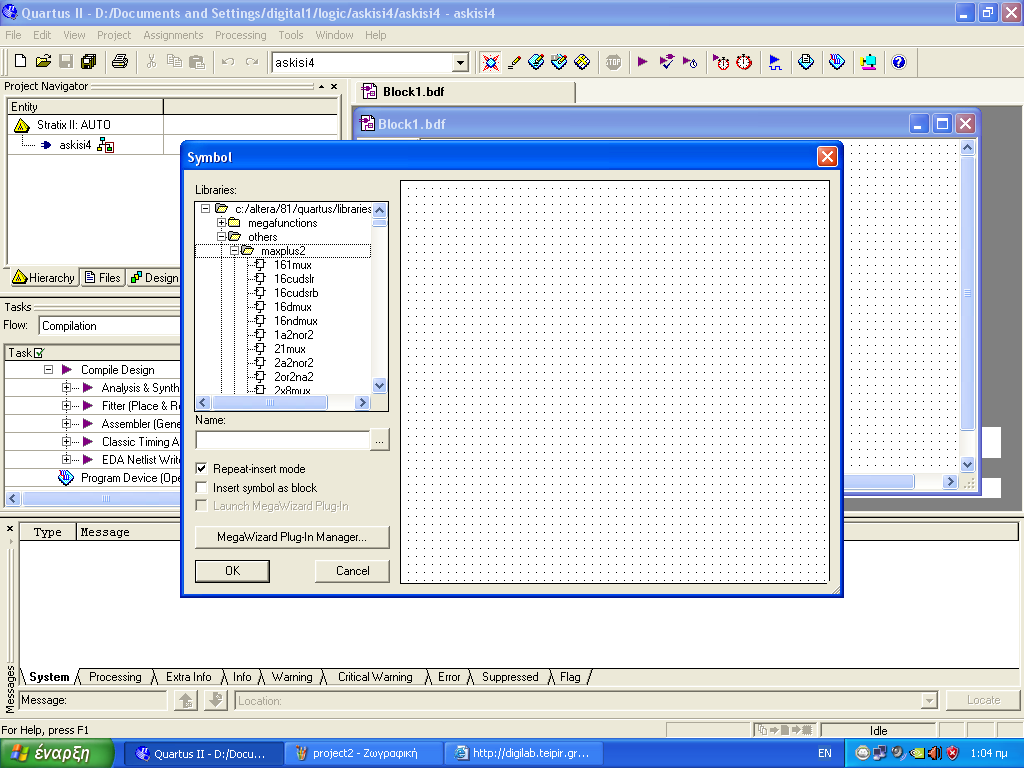Screen dimensions: 1024x768
Task: Collapse the others library folder
Action: click(221, 236)
